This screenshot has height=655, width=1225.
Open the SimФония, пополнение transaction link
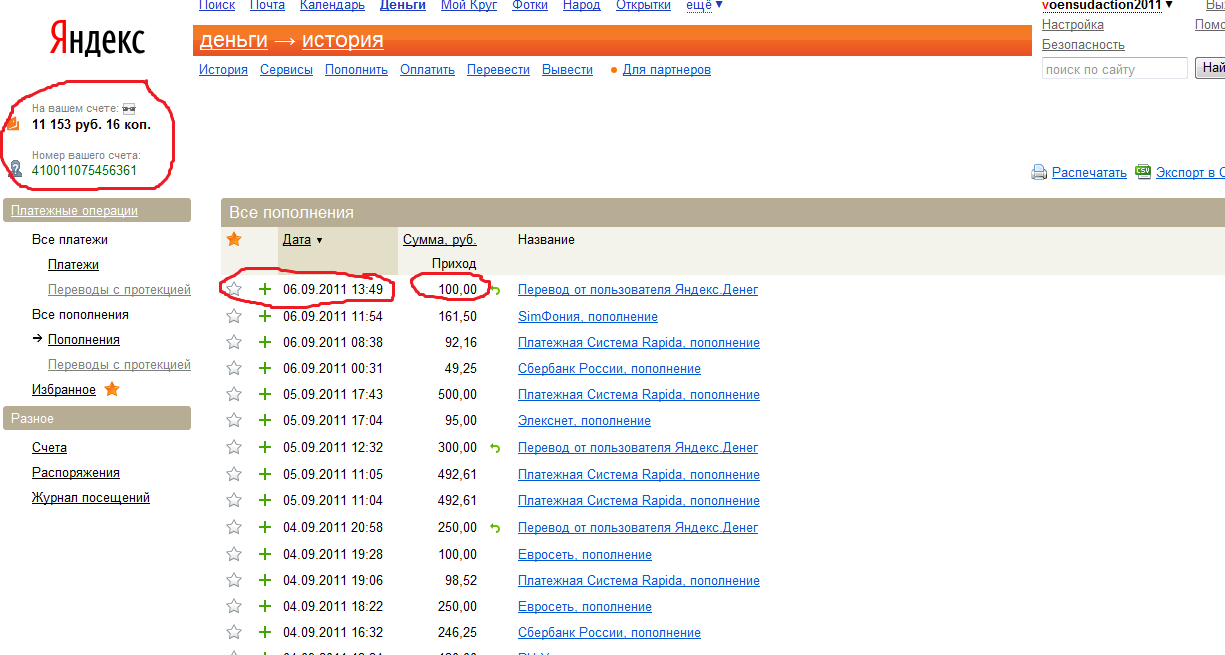click(587, 316)
